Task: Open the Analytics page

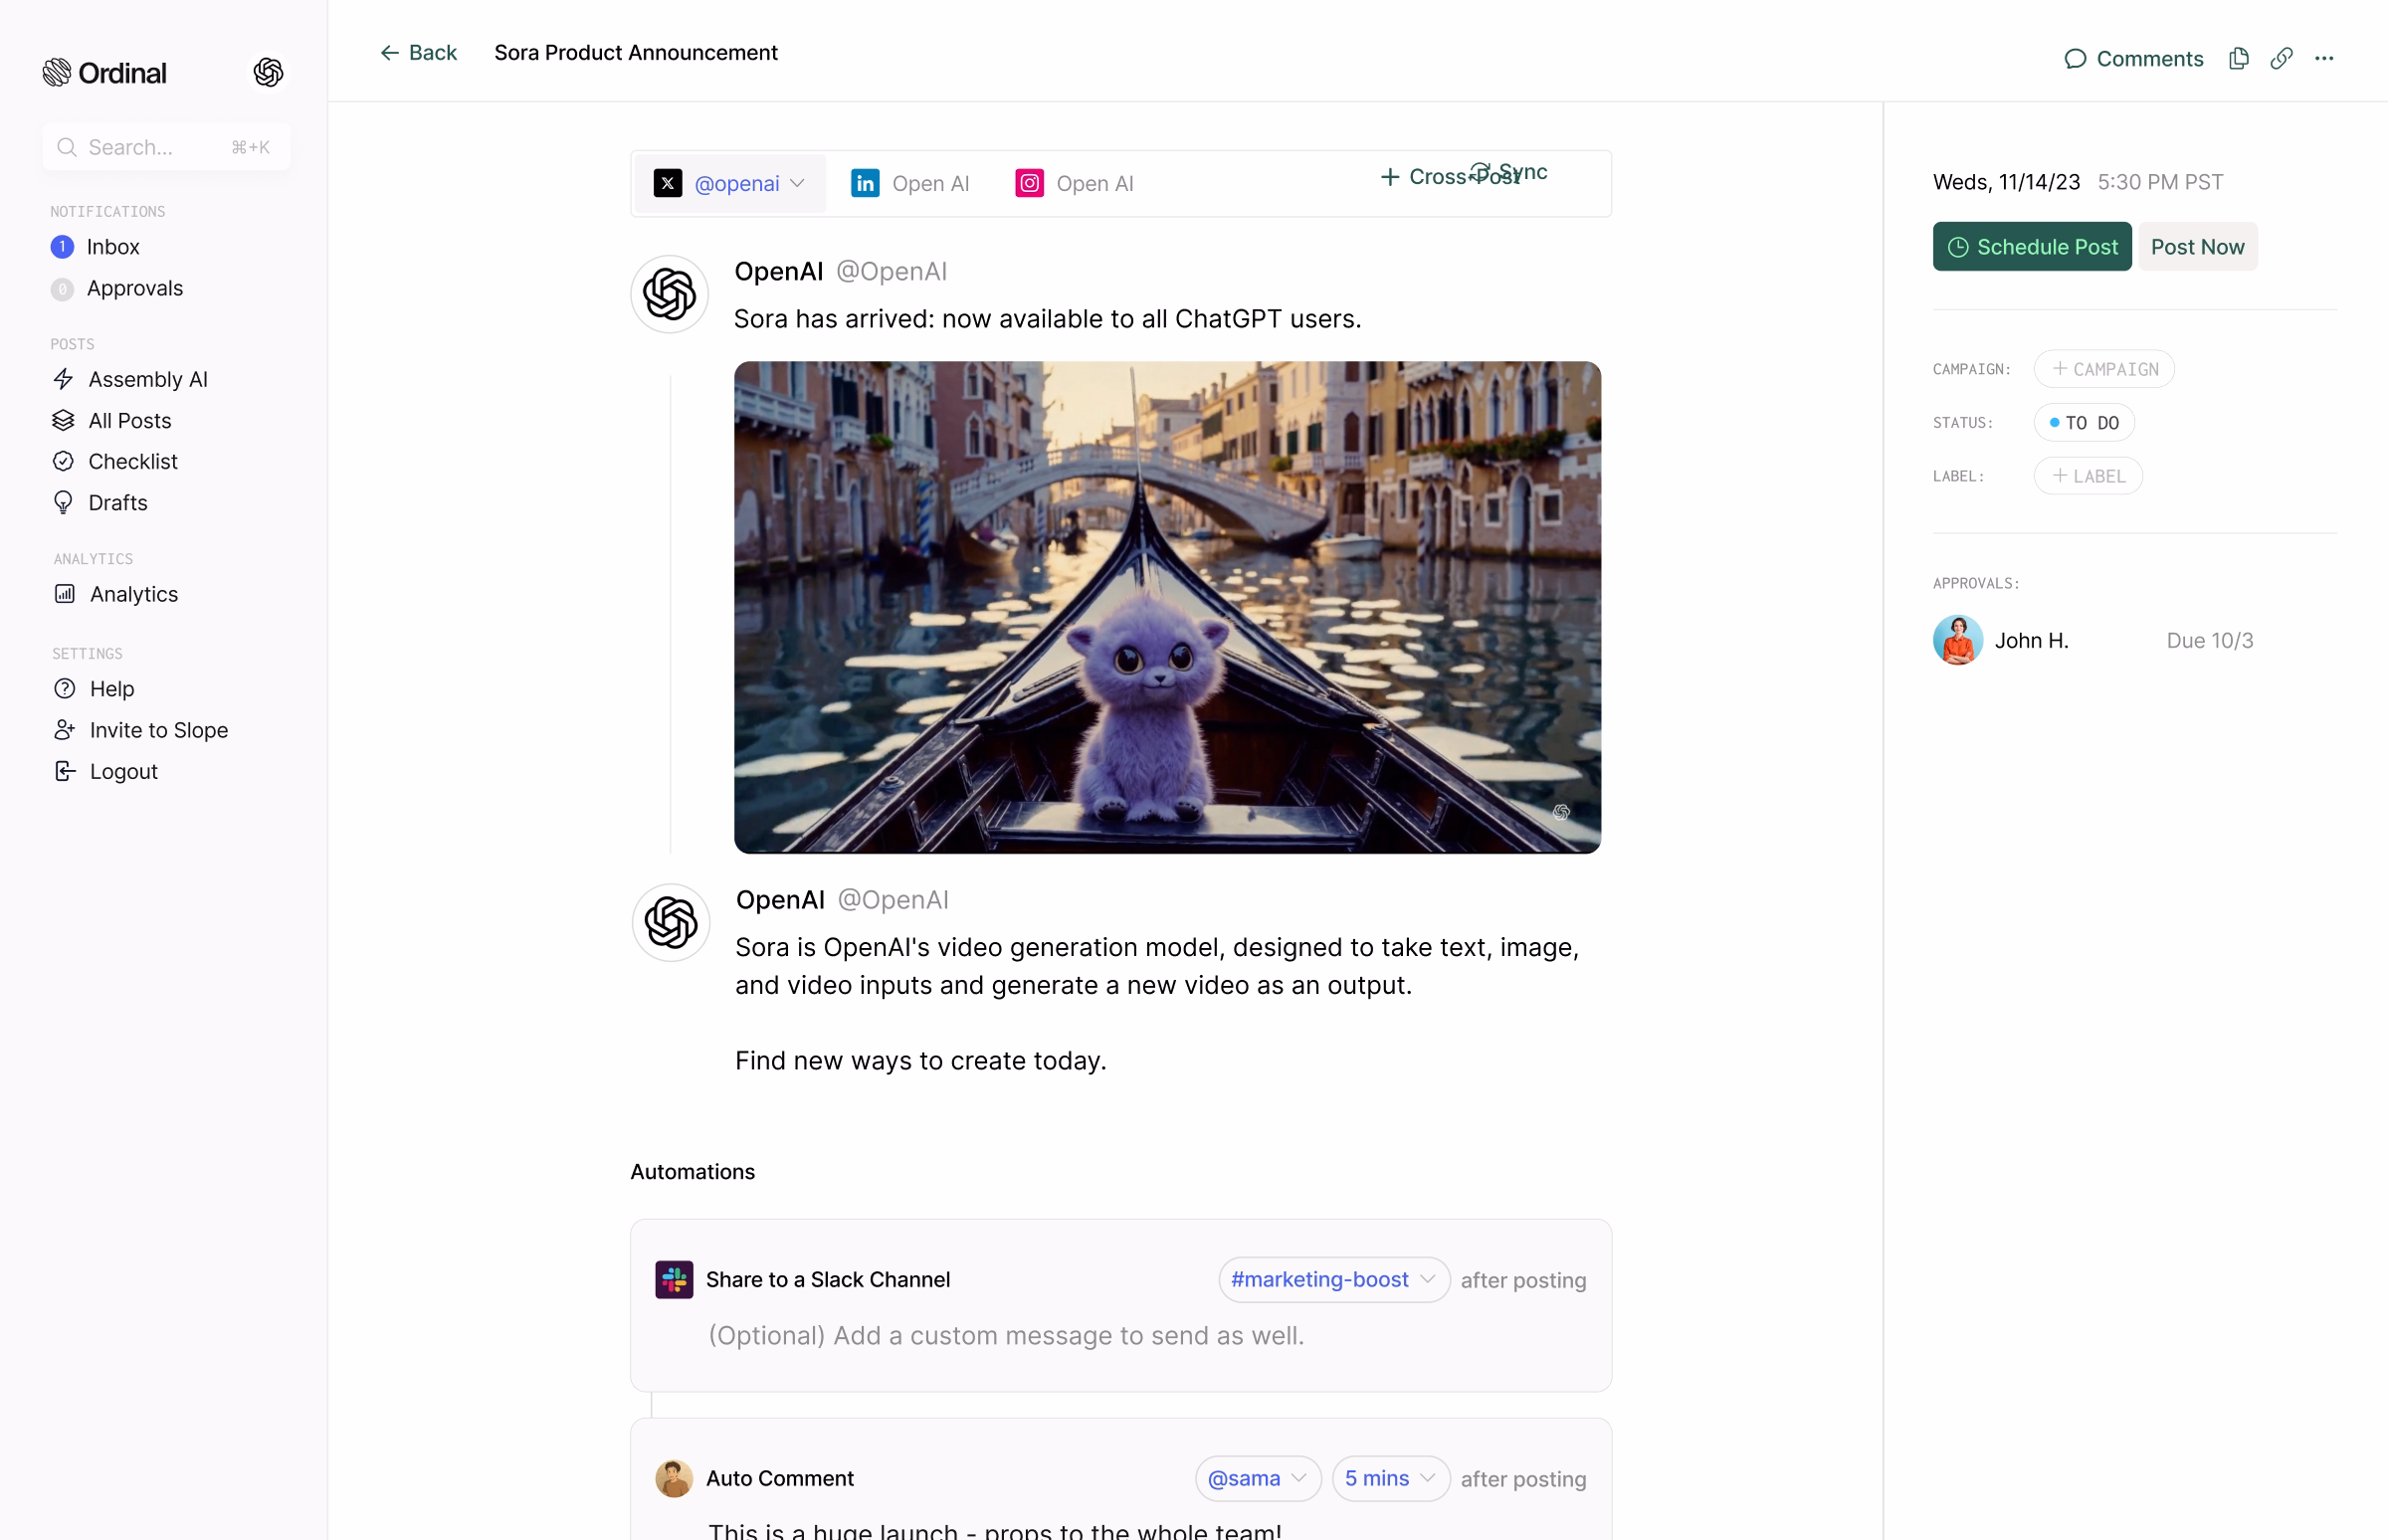Action: pos(133,594)
